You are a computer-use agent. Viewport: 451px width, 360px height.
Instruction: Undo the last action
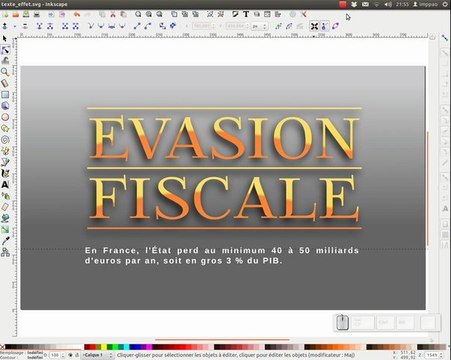point(77,14)
